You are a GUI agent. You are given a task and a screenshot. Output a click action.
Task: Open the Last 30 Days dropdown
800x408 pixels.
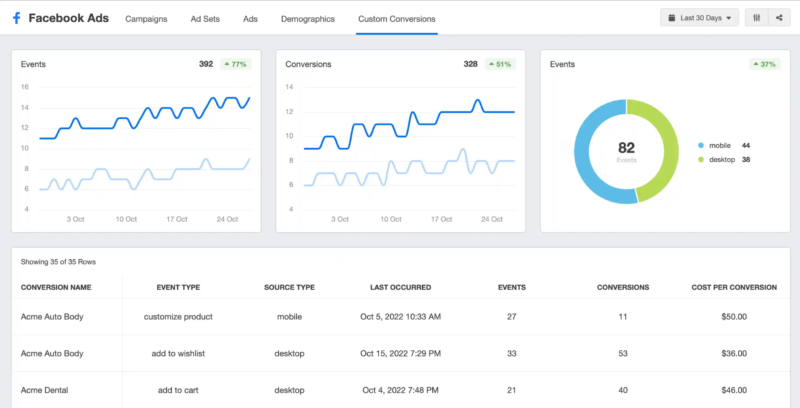pyautogui.click(x=699, y=18)
